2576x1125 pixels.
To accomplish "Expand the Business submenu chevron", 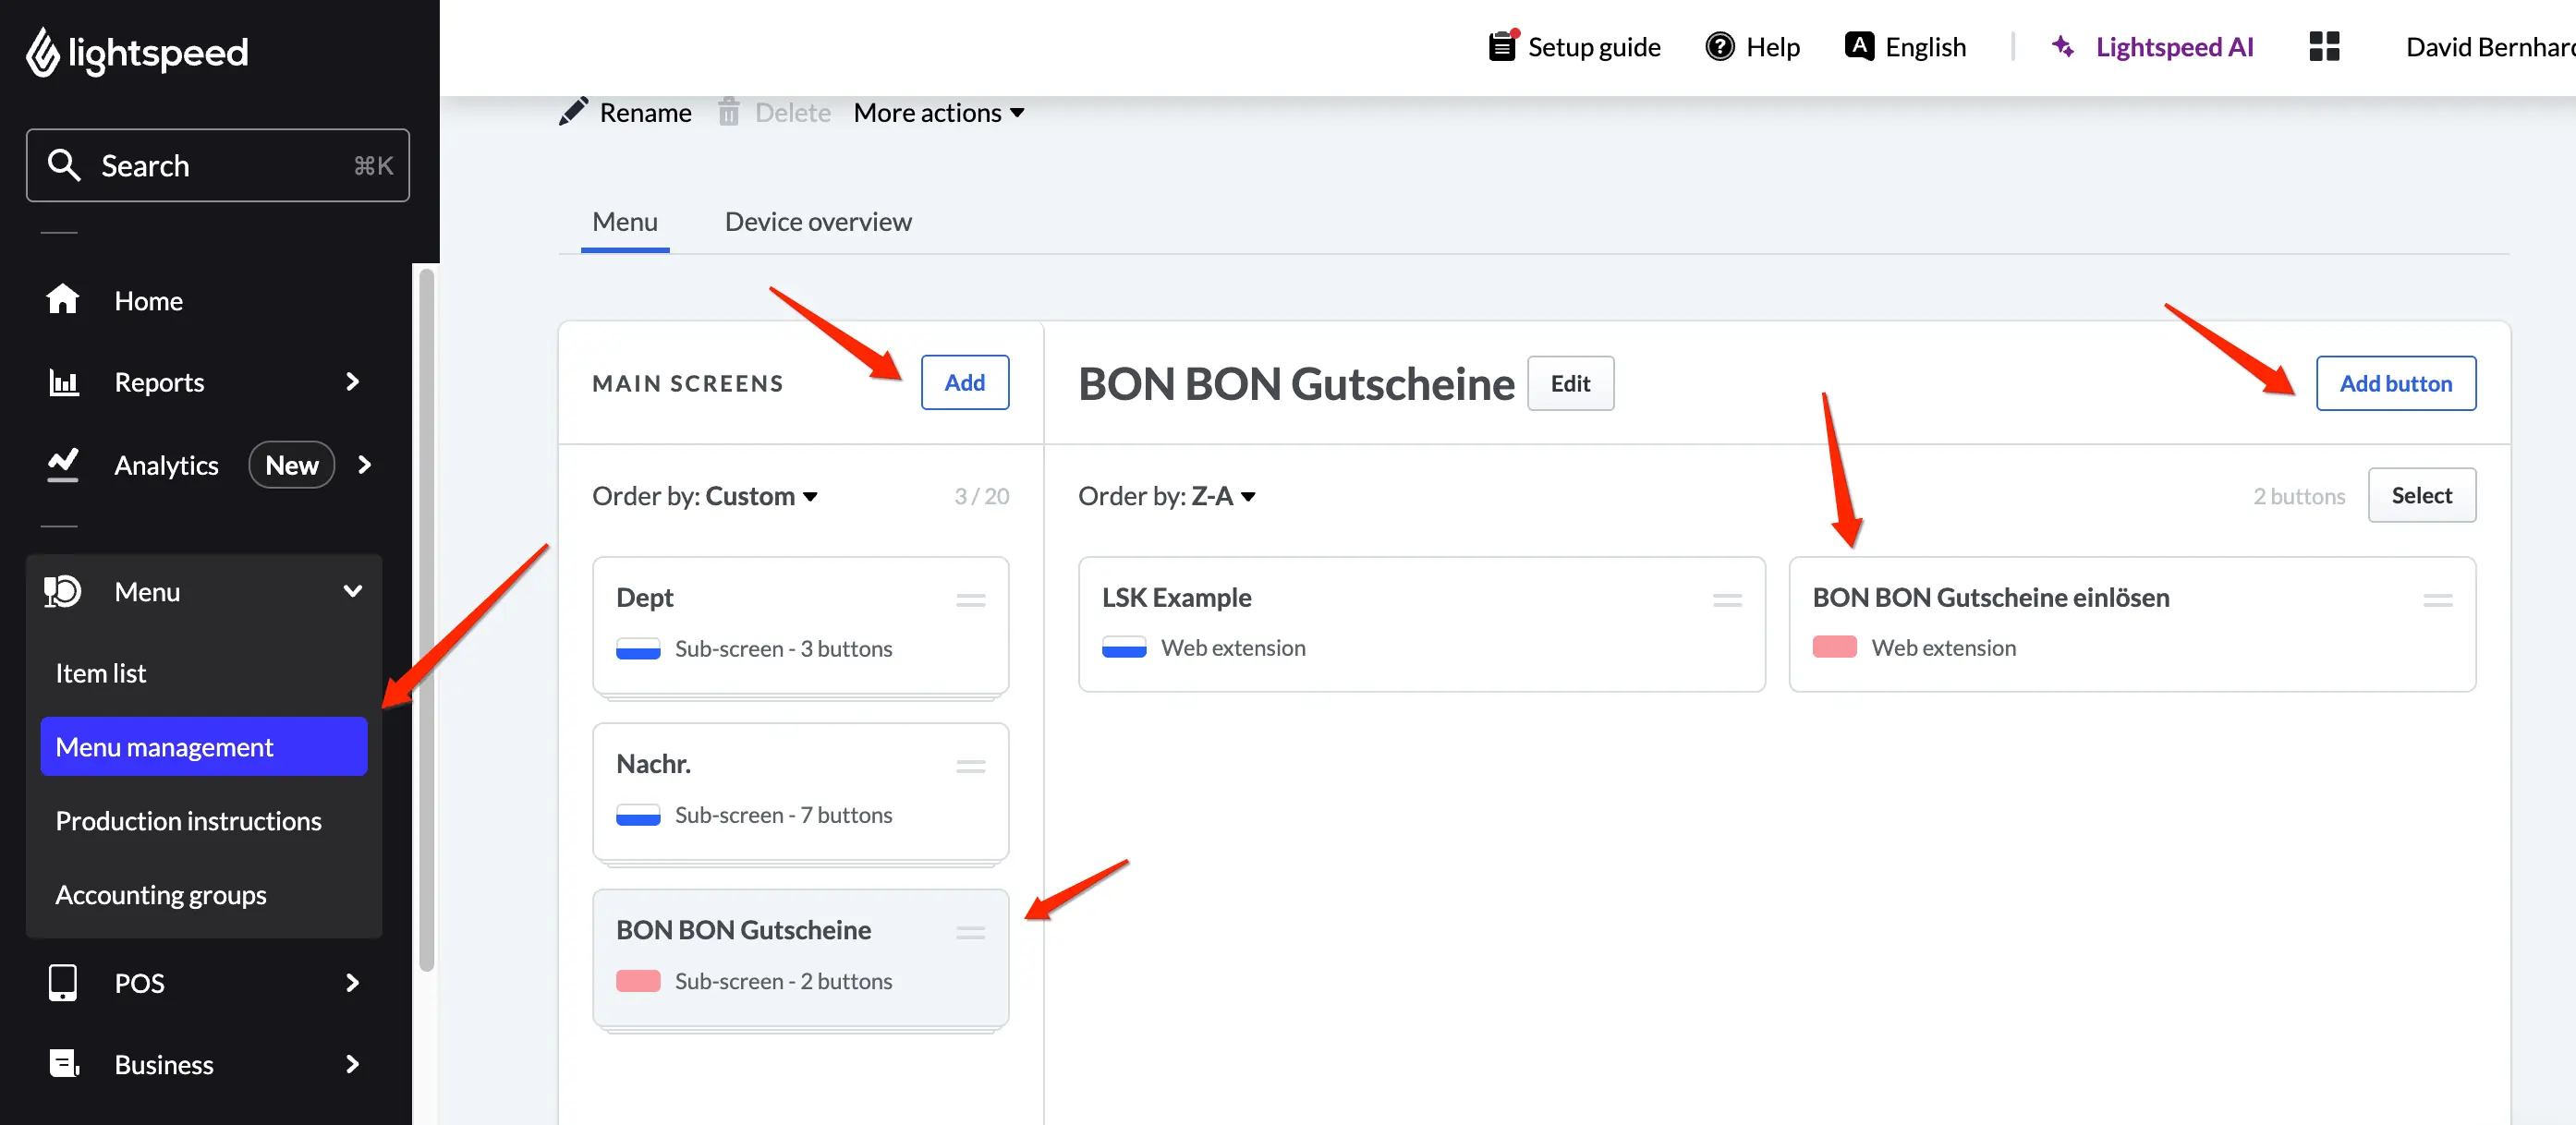I will pyautogui.click(x=352, y=1063).
